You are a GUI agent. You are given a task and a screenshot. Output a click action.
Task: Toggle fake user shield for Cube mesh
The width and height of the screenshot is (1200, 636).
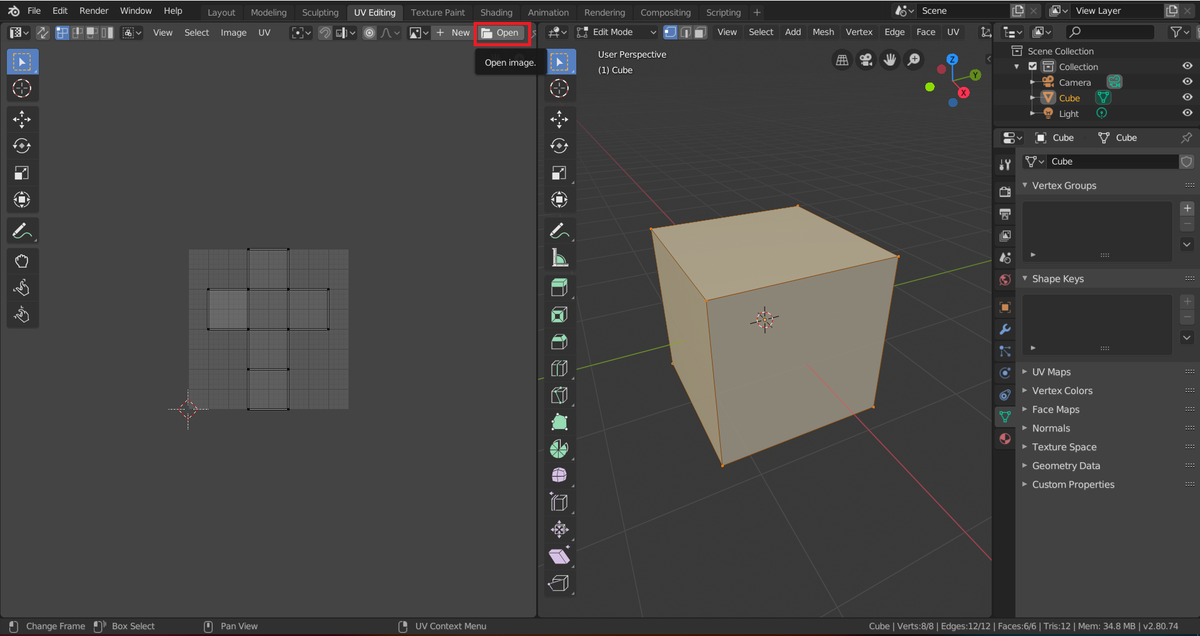click(x=1187, y=161)
